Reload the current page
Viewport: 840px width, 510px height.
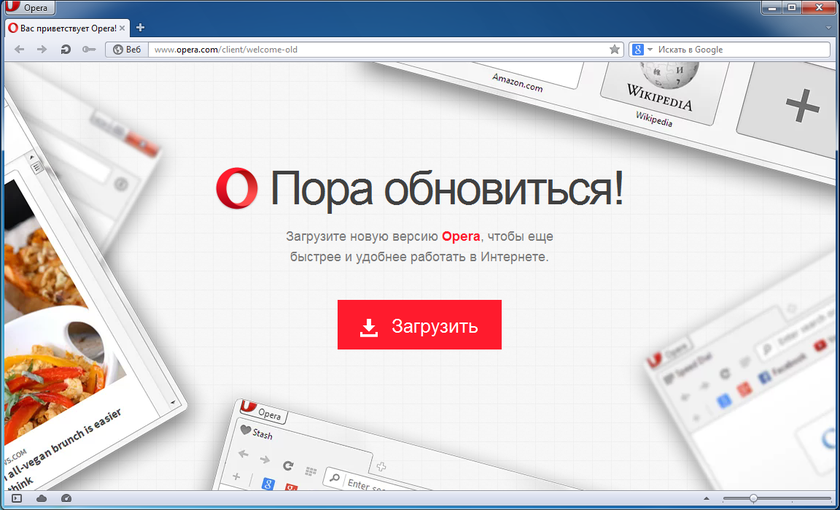pos(65,49)
